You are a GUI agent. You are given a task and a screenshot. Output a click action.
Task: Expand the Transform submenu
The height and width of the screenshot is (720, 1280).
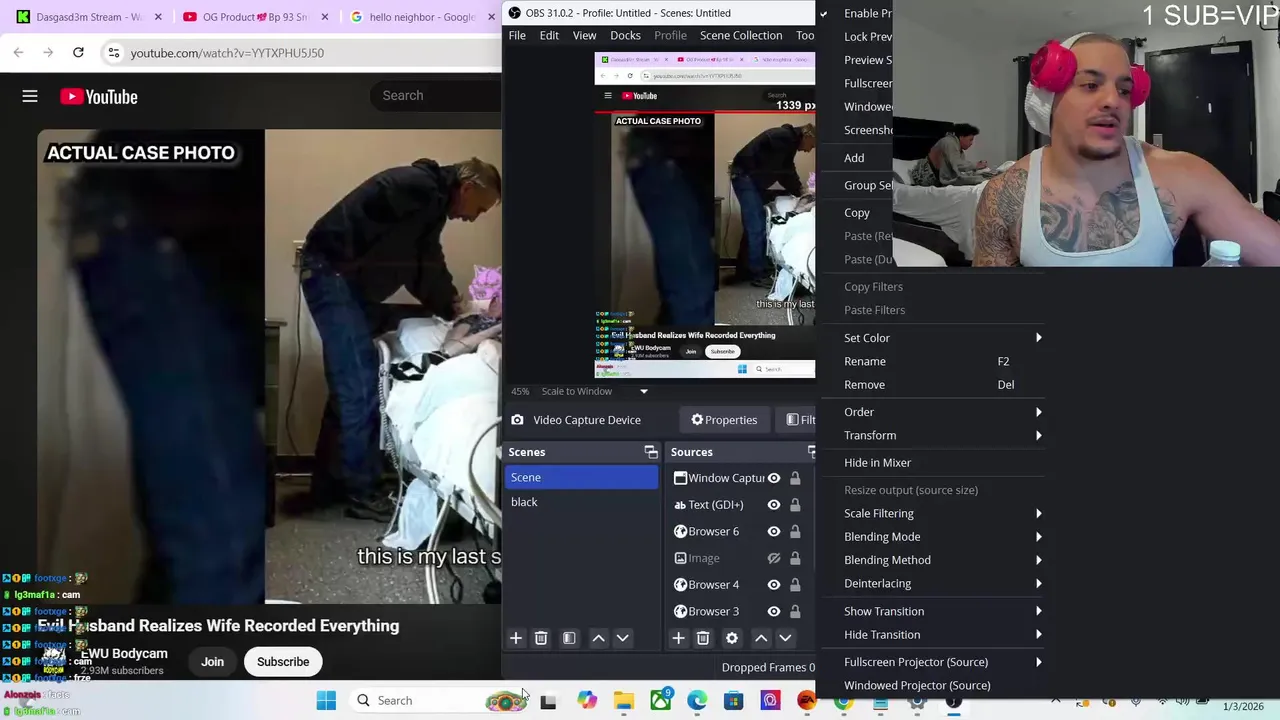click(x=943, y=435)
